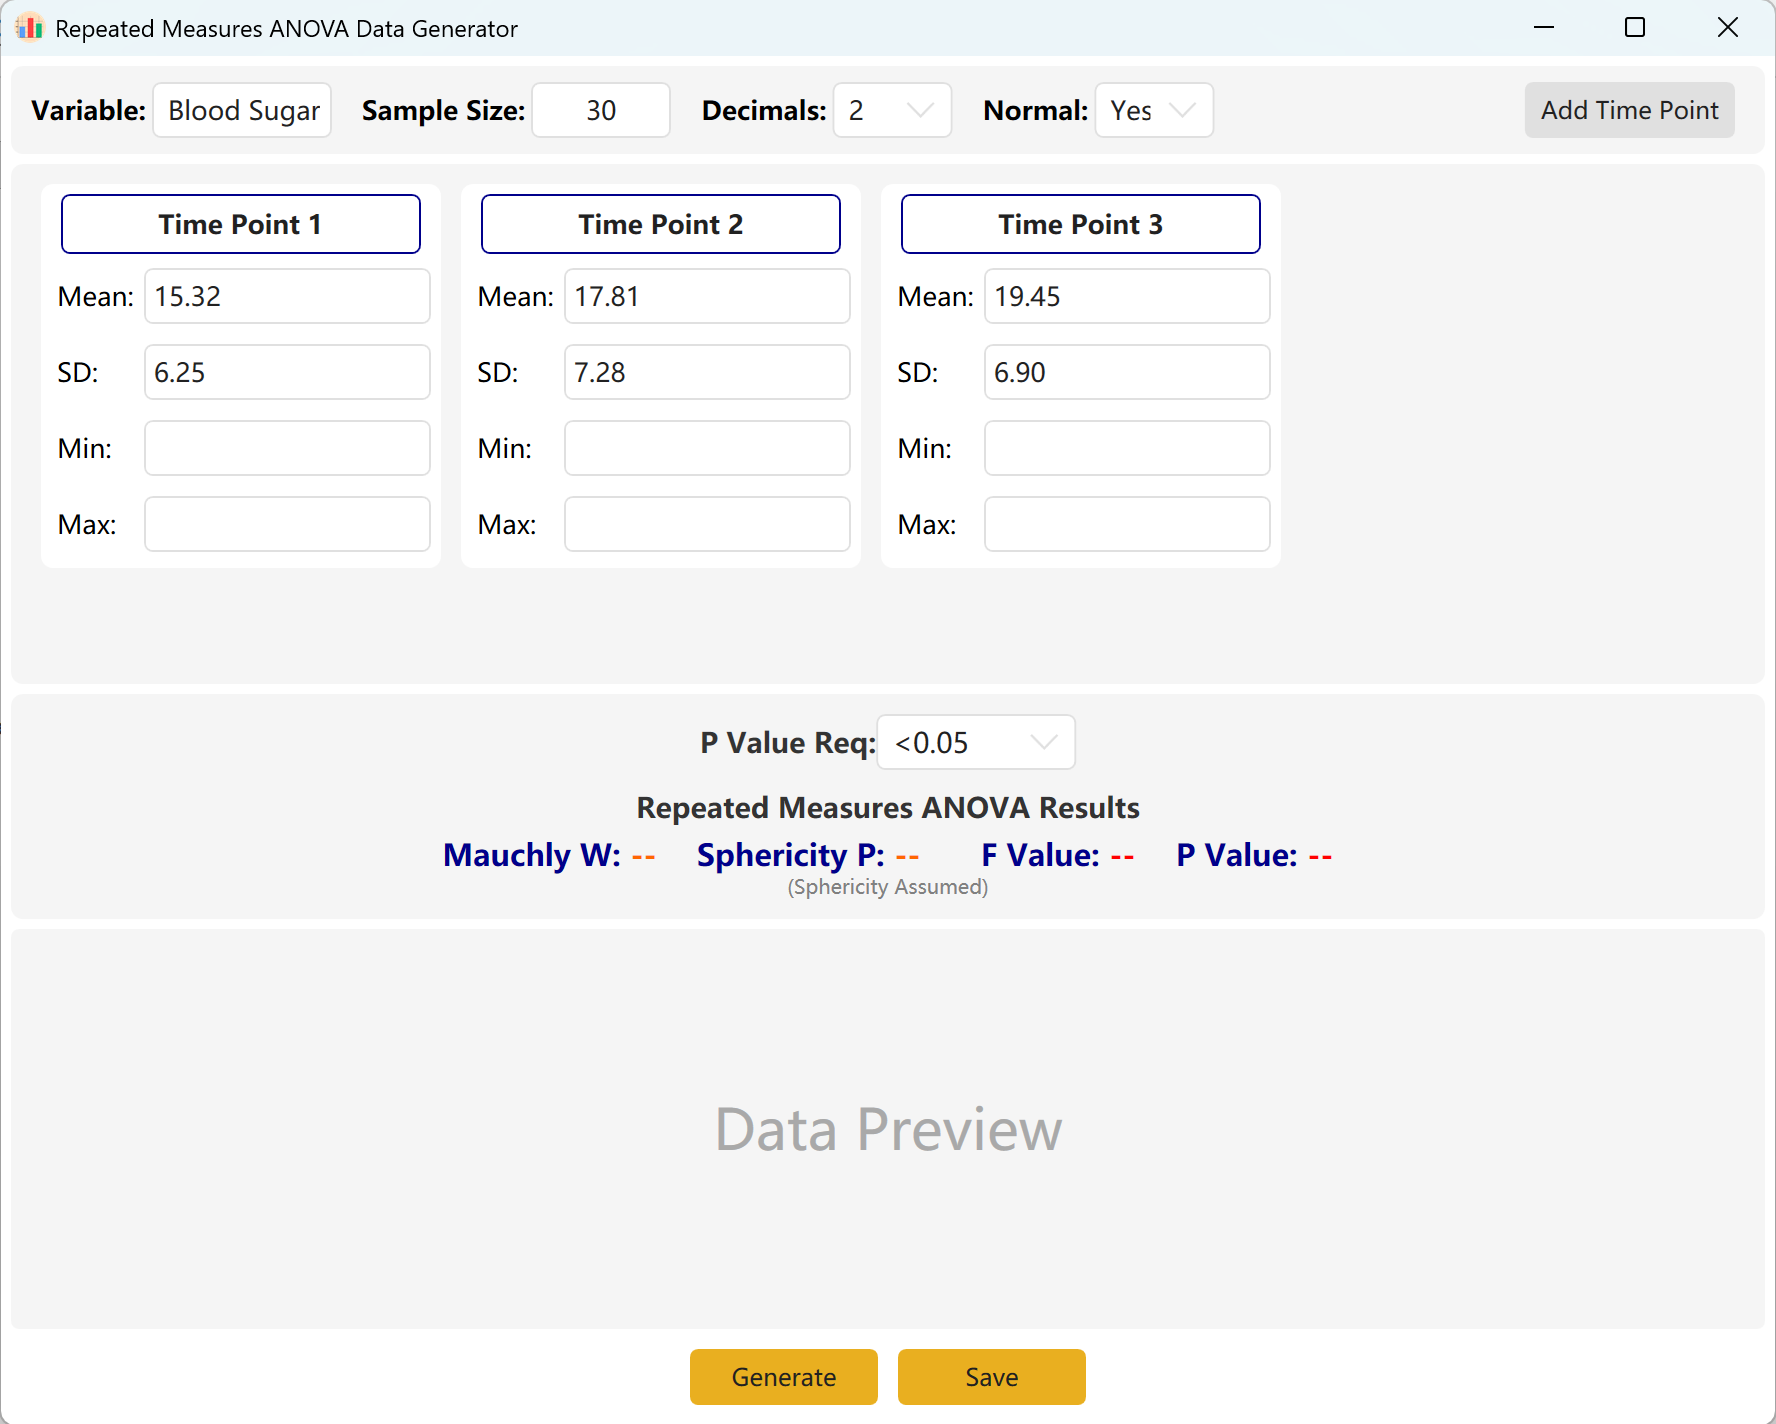Click the Sphericity P result label
This screenshot has height=1424, width=1776.
(x=790, y=855)
